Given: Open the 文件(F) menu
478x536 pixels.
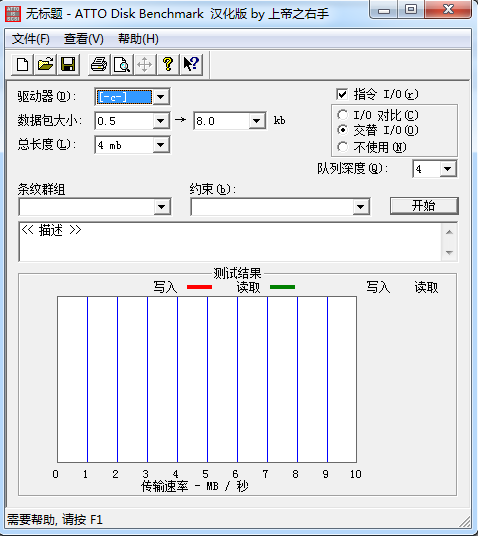Looking at the screenshot, I should tap(31, 39).
